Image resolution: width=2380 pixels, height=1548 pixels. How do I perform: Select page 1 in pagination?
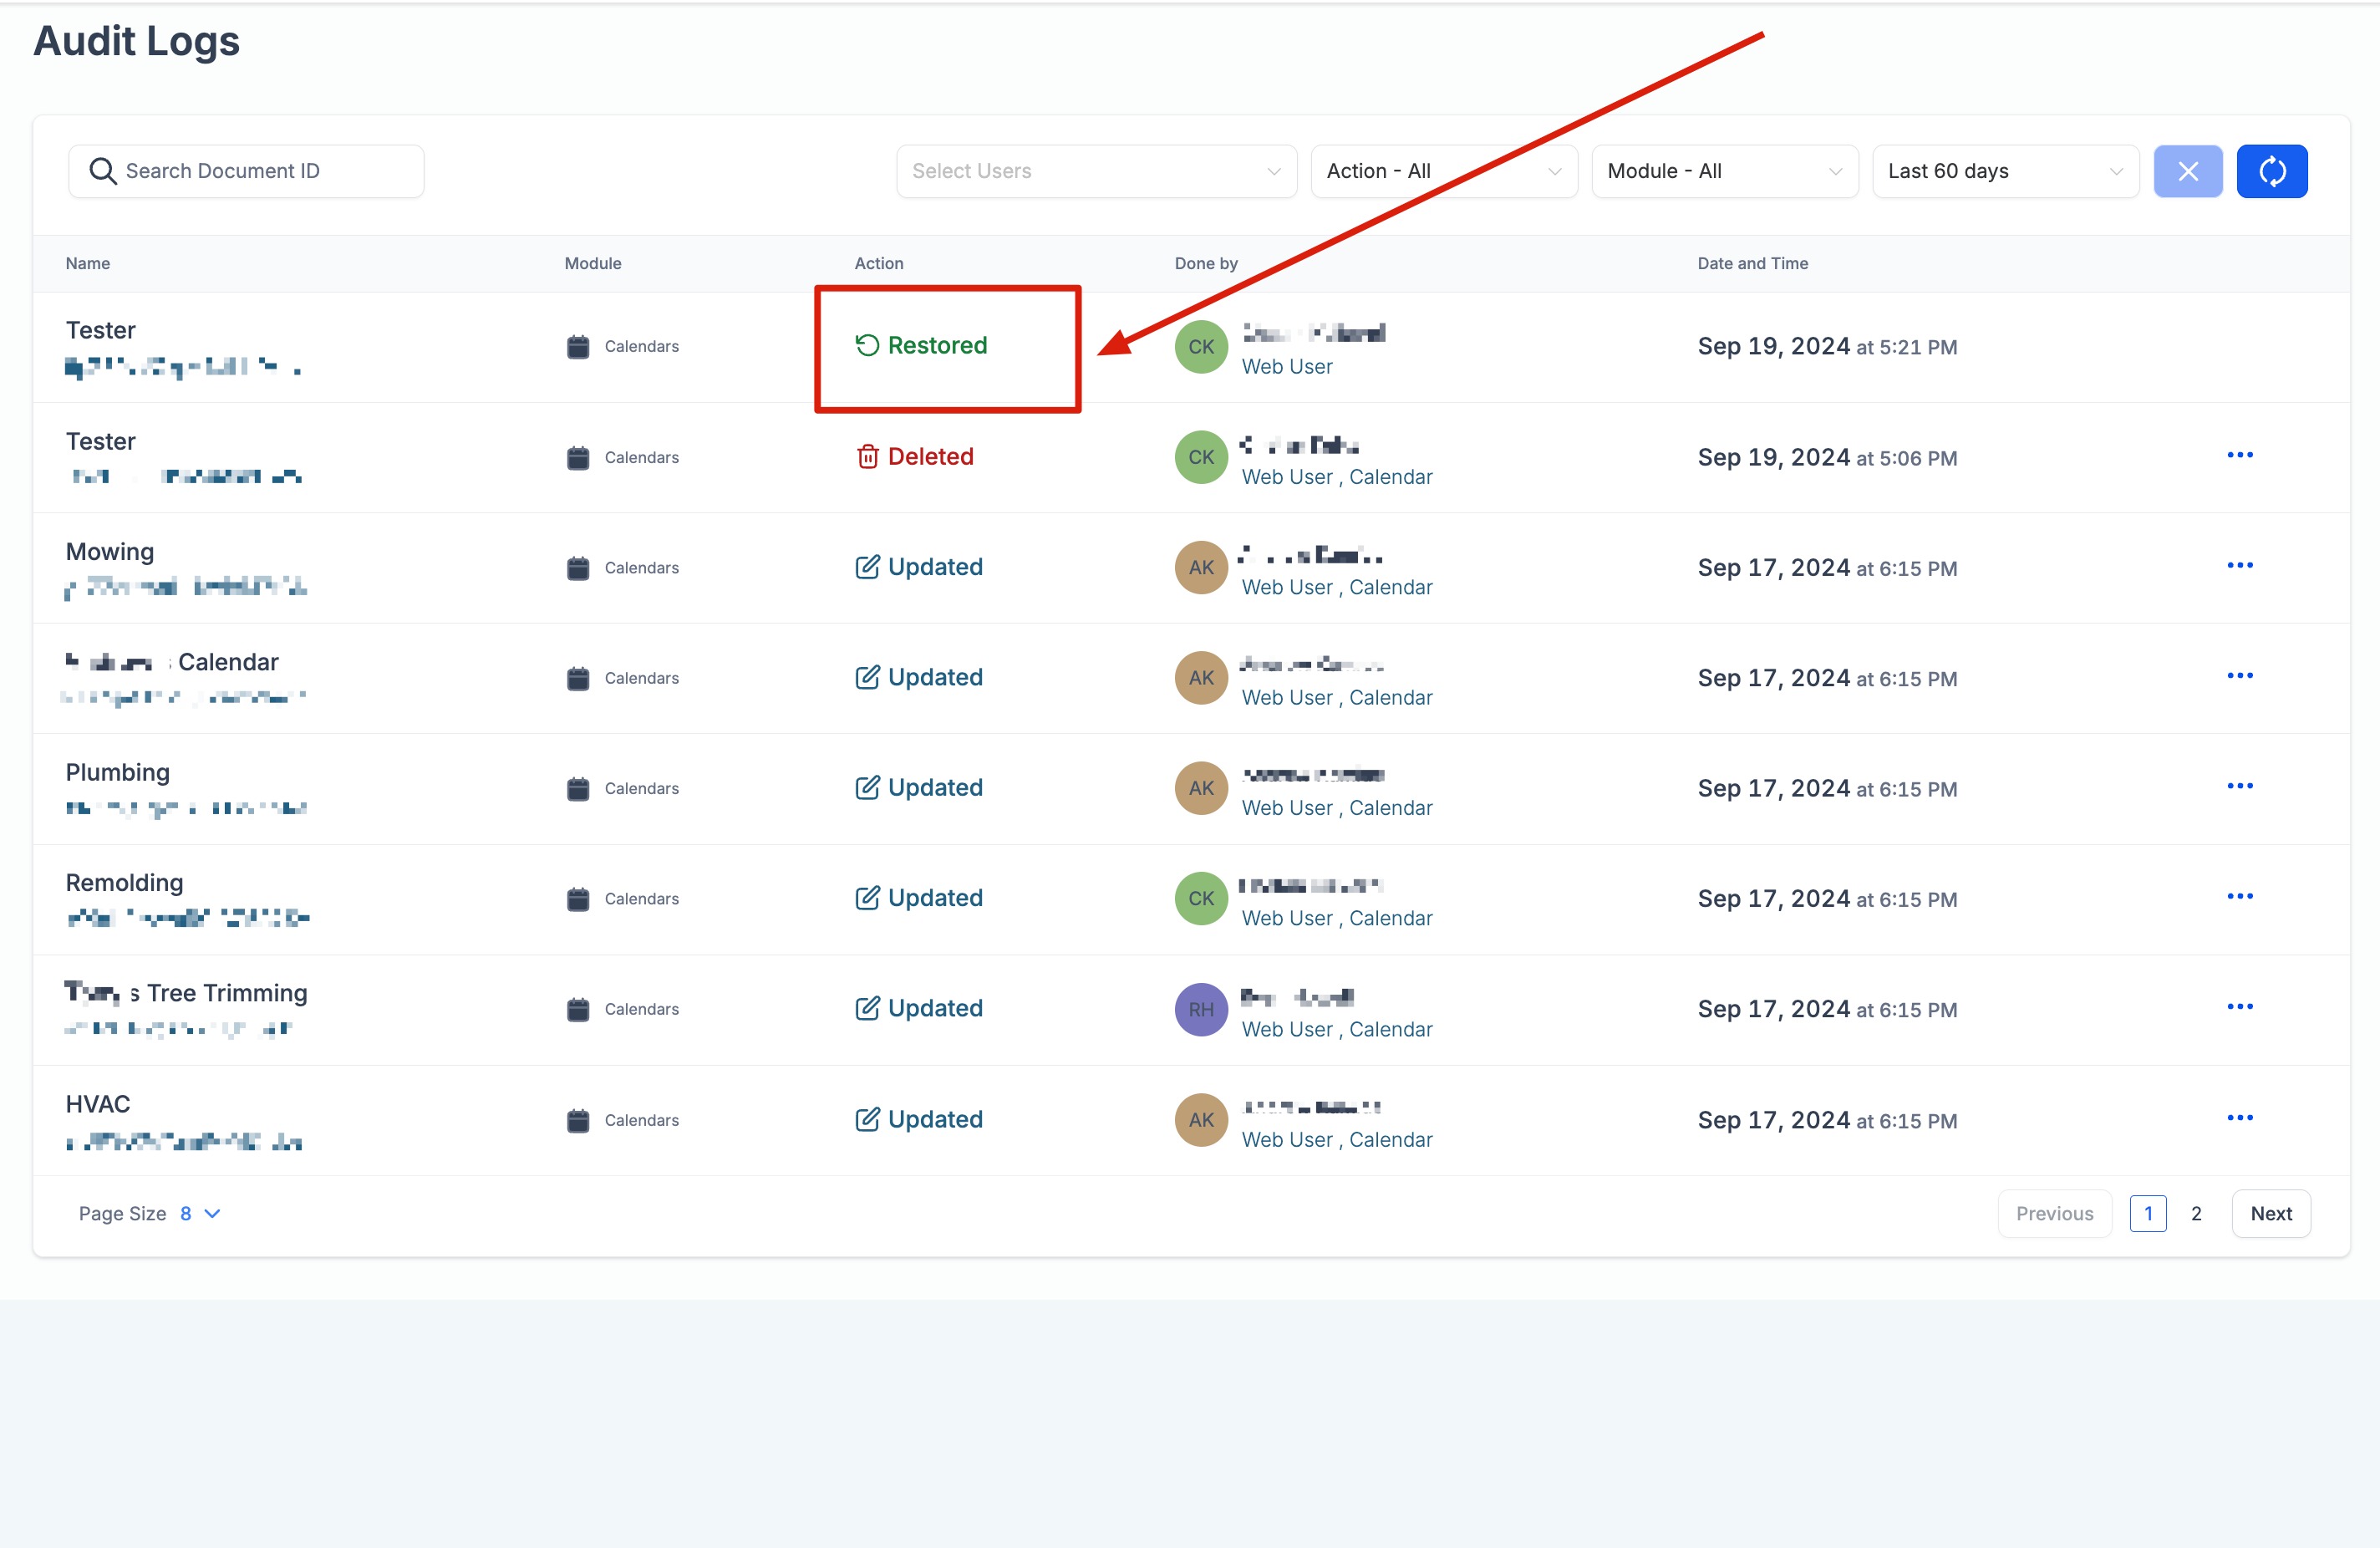coord(2147,1213)
